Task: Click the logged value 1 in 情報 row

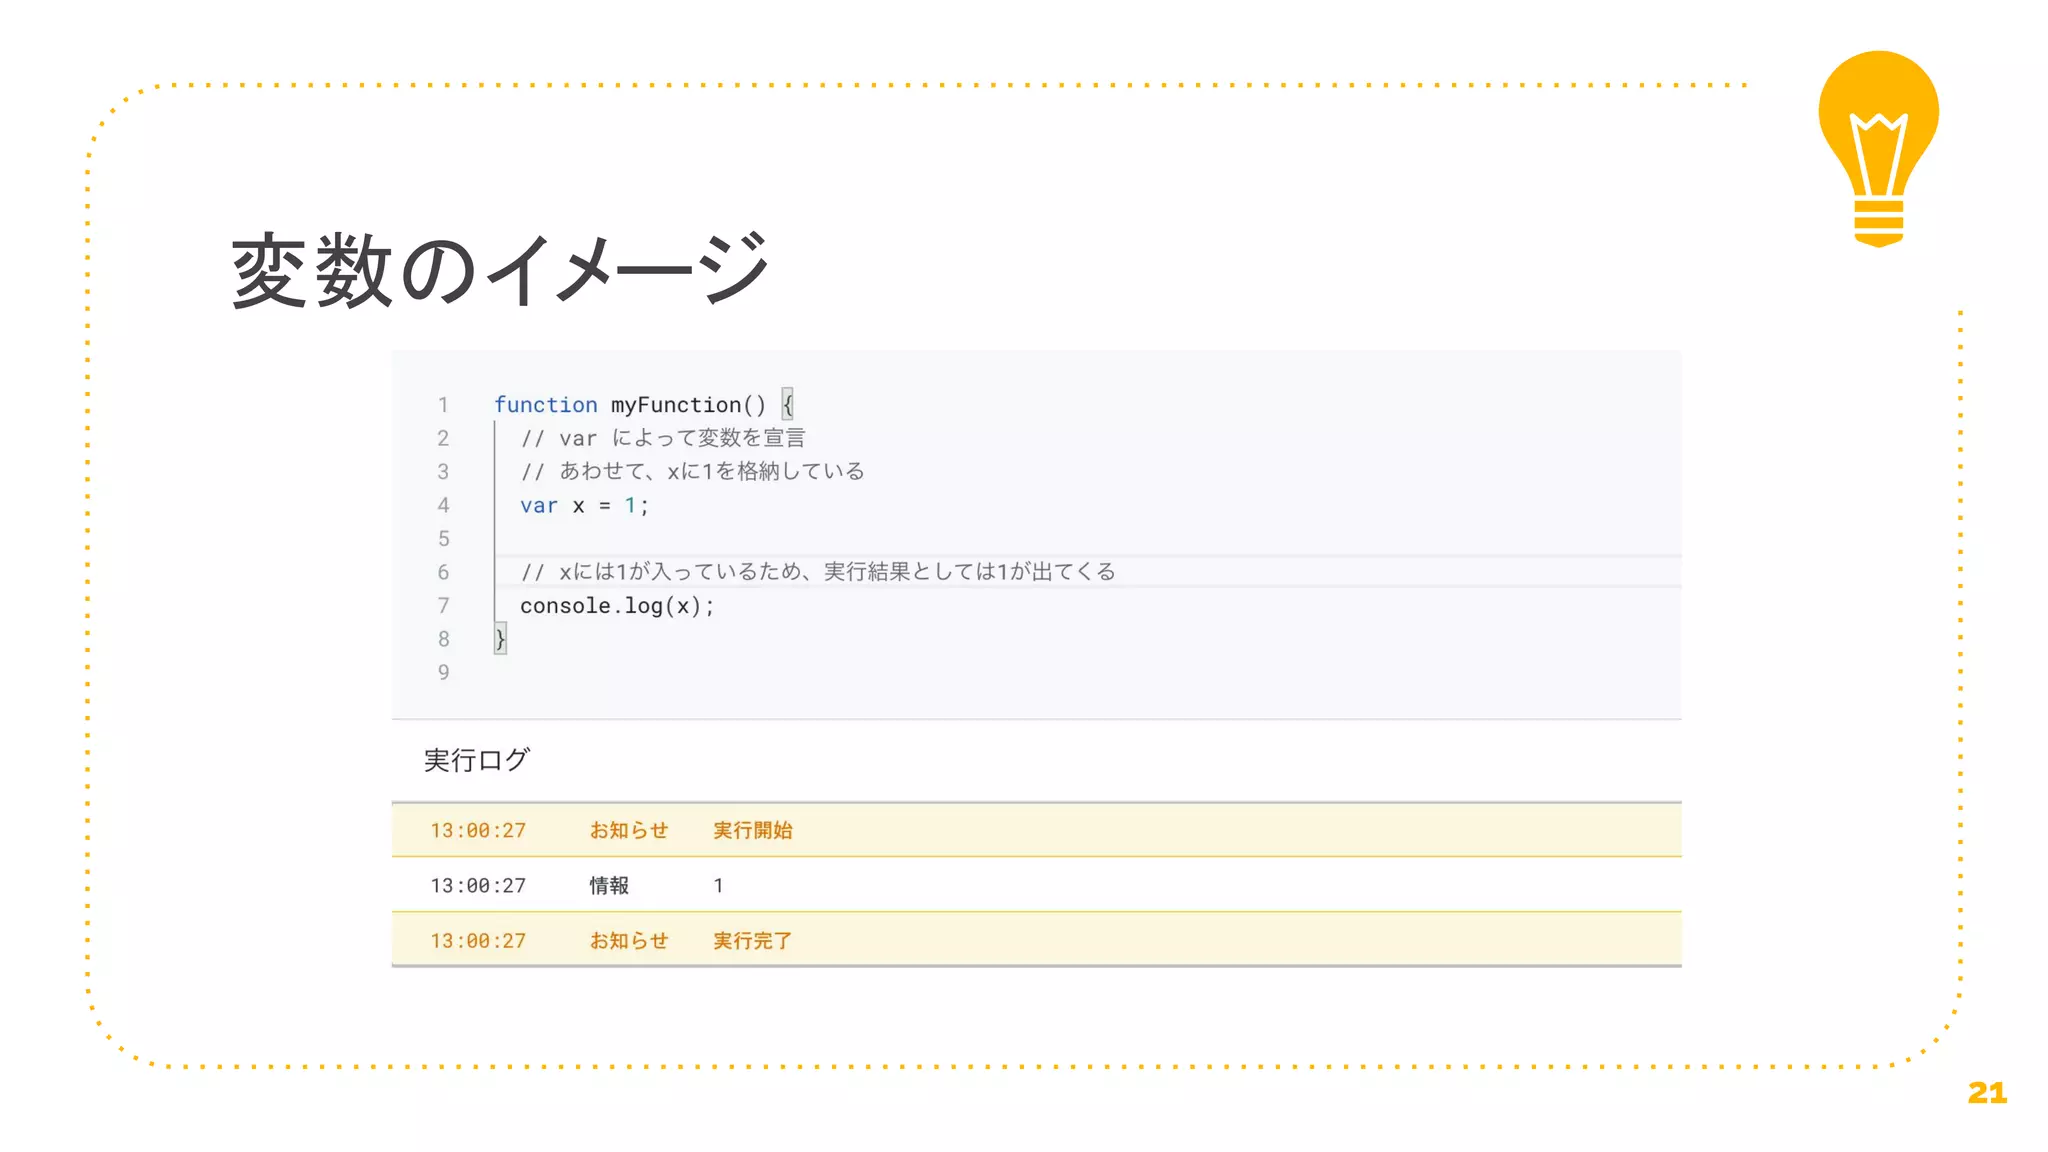Action: click(x=718, y=886)
